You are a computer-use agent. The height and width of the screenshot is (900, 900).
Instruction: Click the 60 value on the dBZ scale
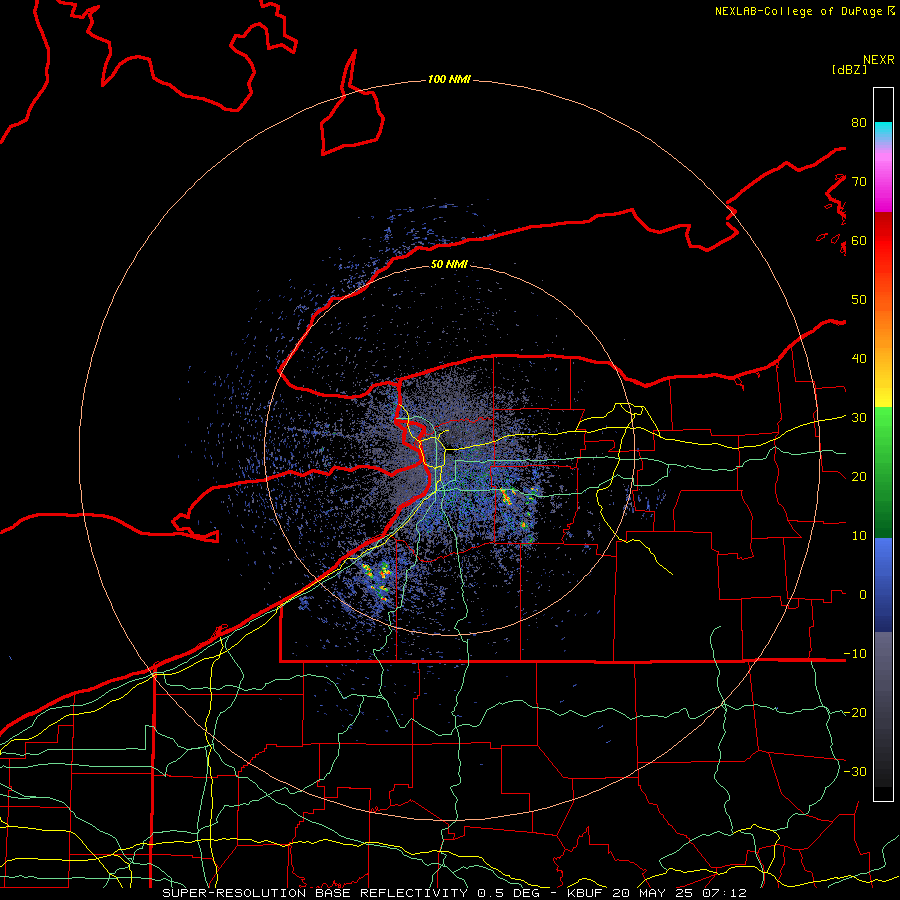(x=859, y=240)
